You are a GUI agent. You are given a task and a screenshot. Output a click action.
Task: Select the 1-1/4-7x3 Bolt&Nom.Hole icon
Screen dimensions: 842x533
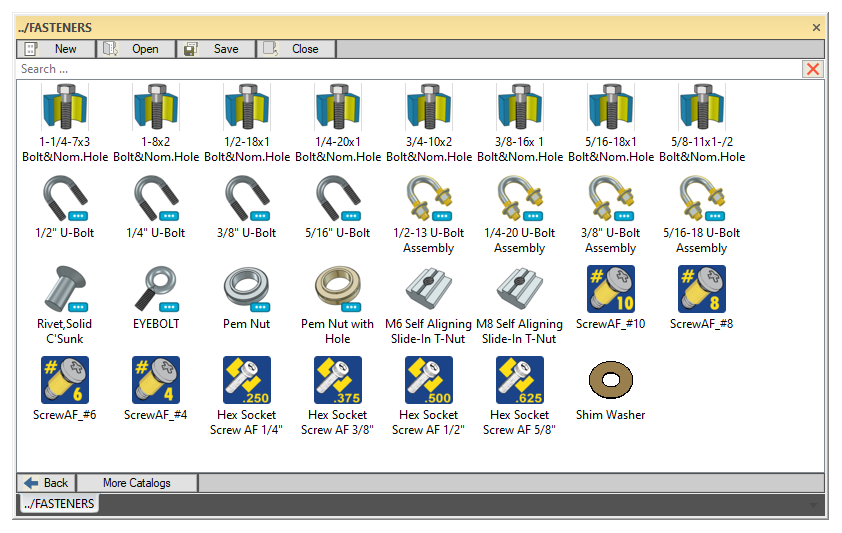tap(65, 107)
